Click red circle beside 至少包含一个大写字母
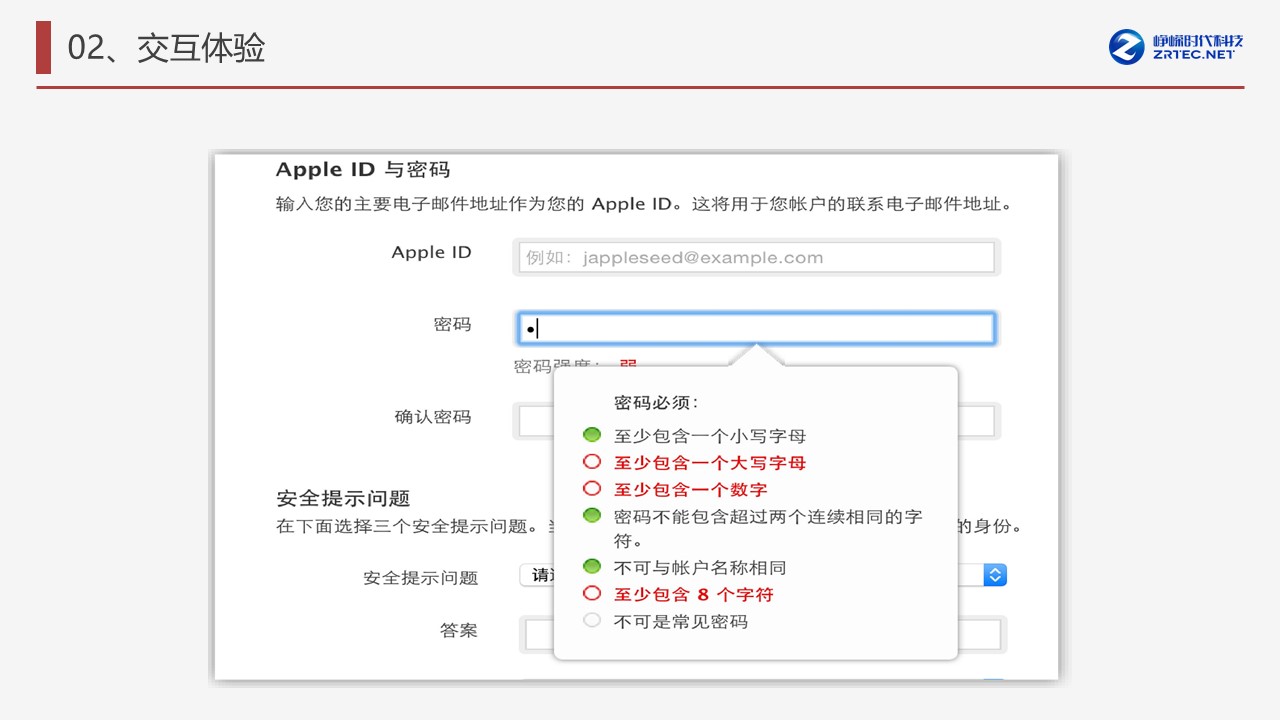The height and width of the screenshot is (720, 1280). click(x=592, y=462)
